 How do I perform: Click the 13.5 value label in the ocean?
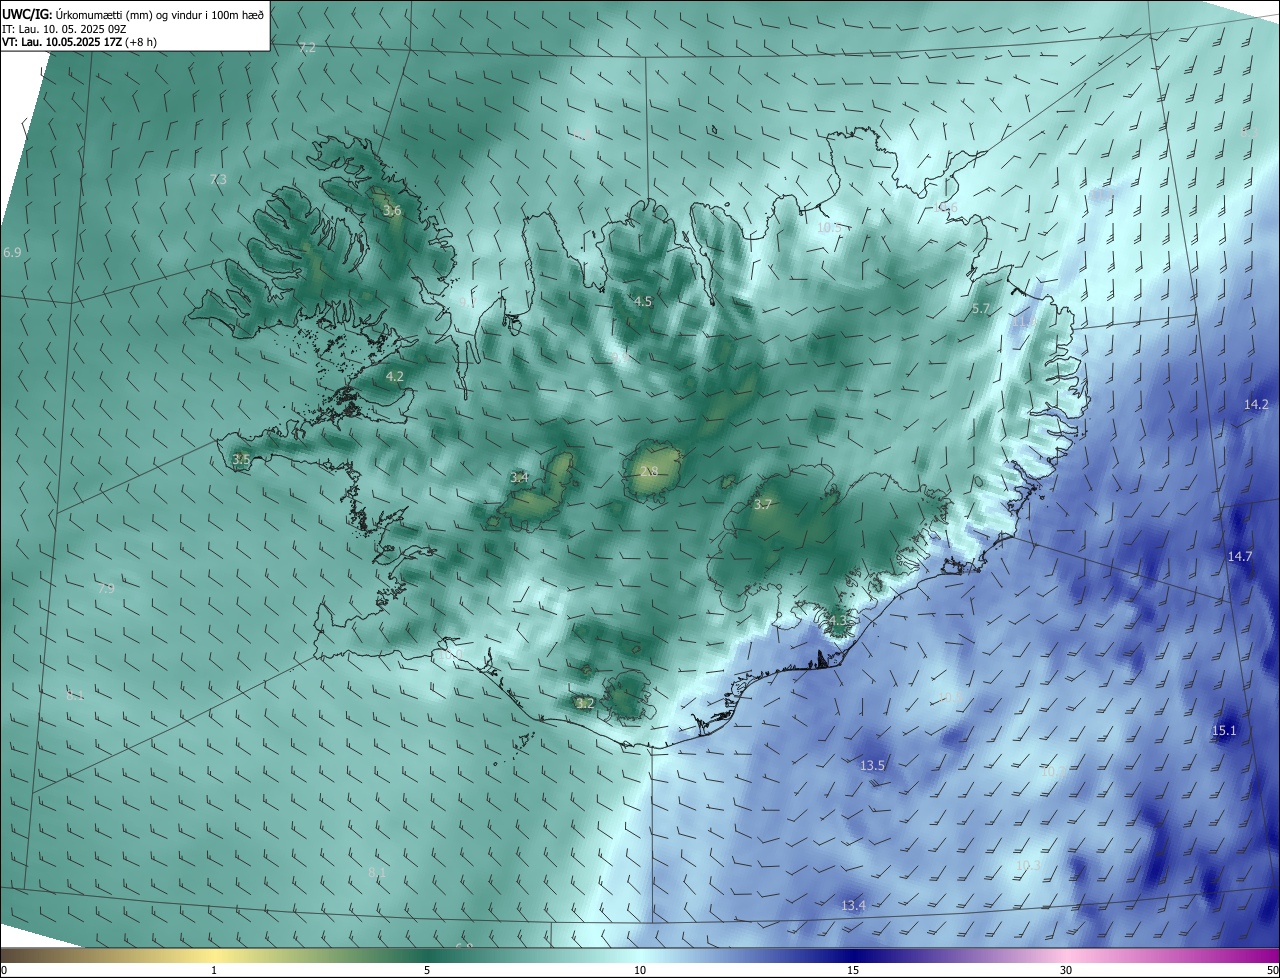[x=873, y=766]
